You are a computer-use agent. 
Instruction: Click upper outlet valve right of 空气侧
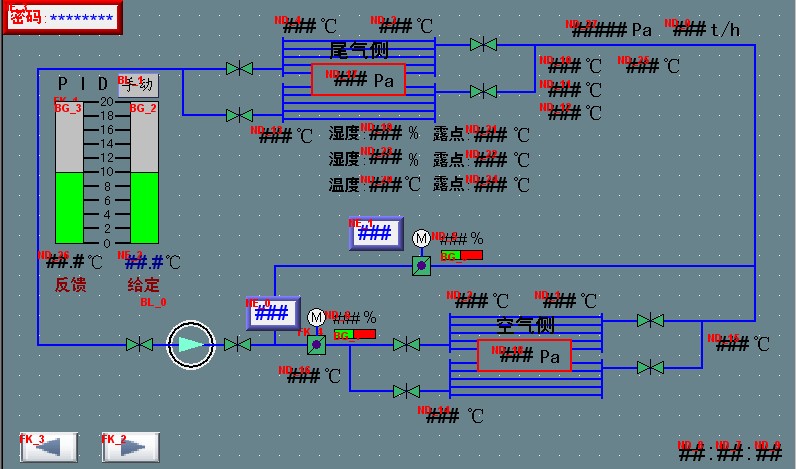(x=650, y=321)
